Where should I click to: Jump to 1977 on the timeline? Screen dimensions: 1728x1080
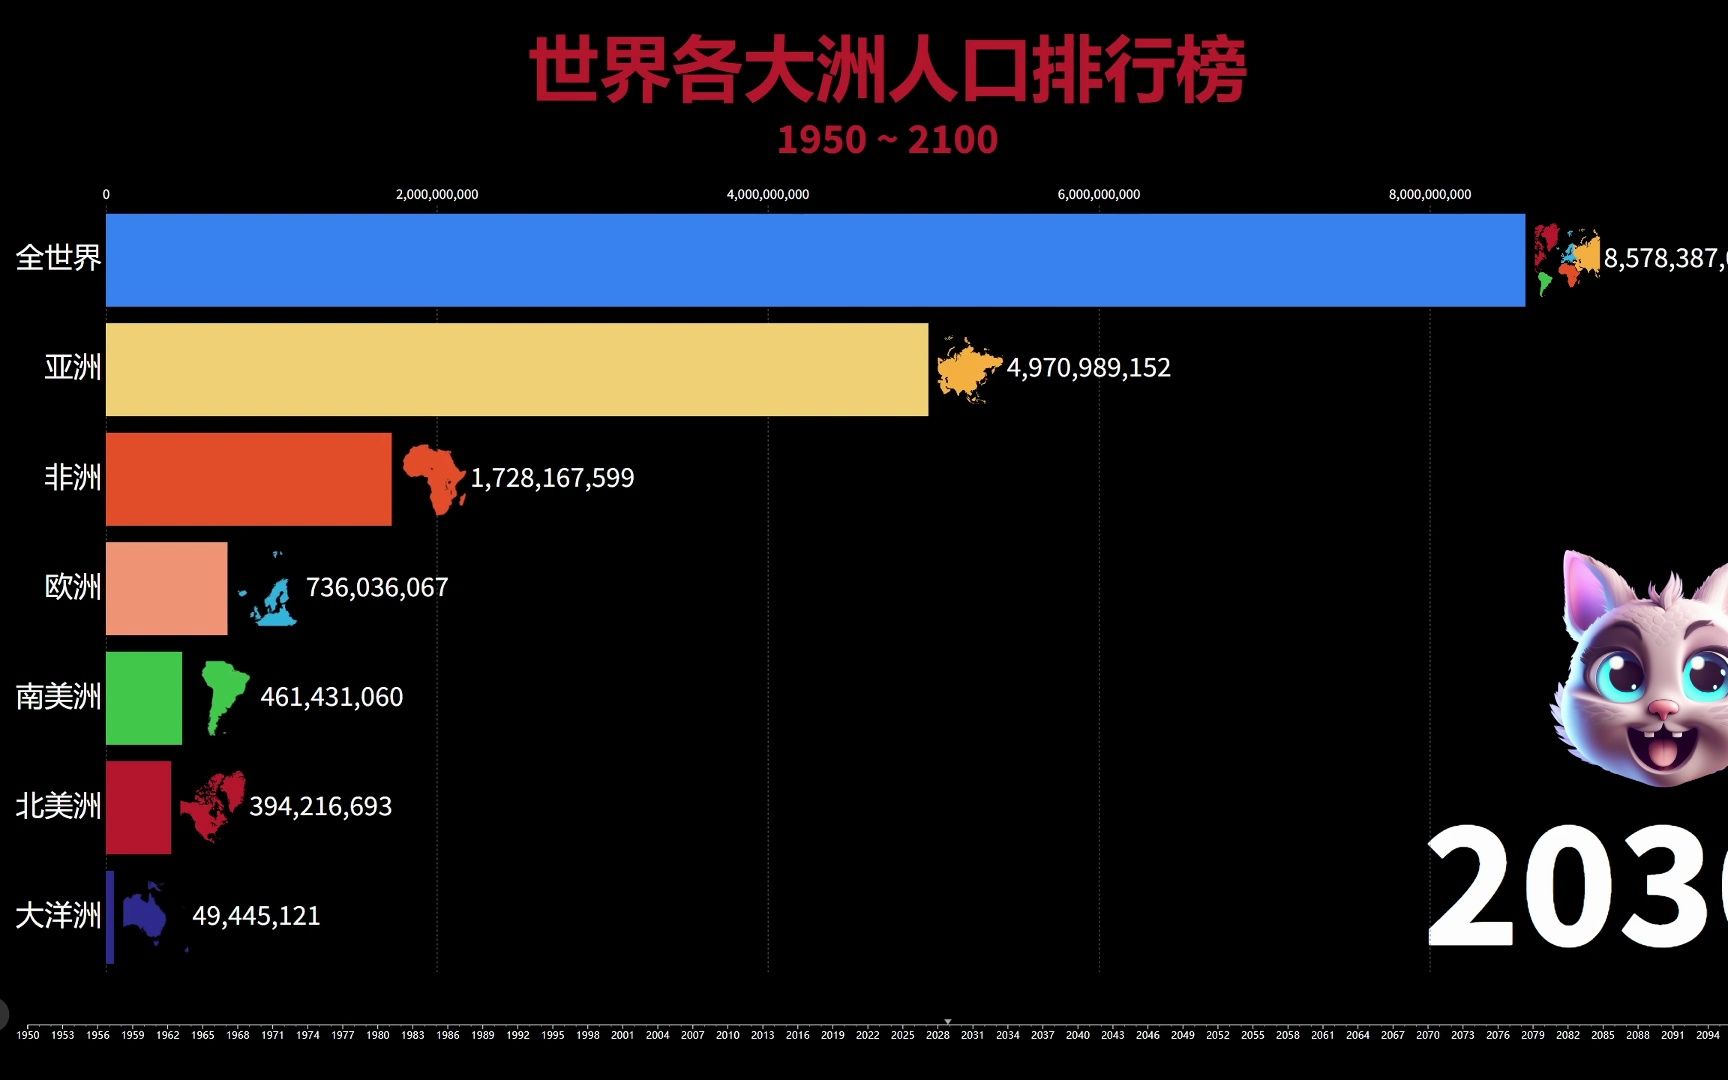[x=343, y=1035]
